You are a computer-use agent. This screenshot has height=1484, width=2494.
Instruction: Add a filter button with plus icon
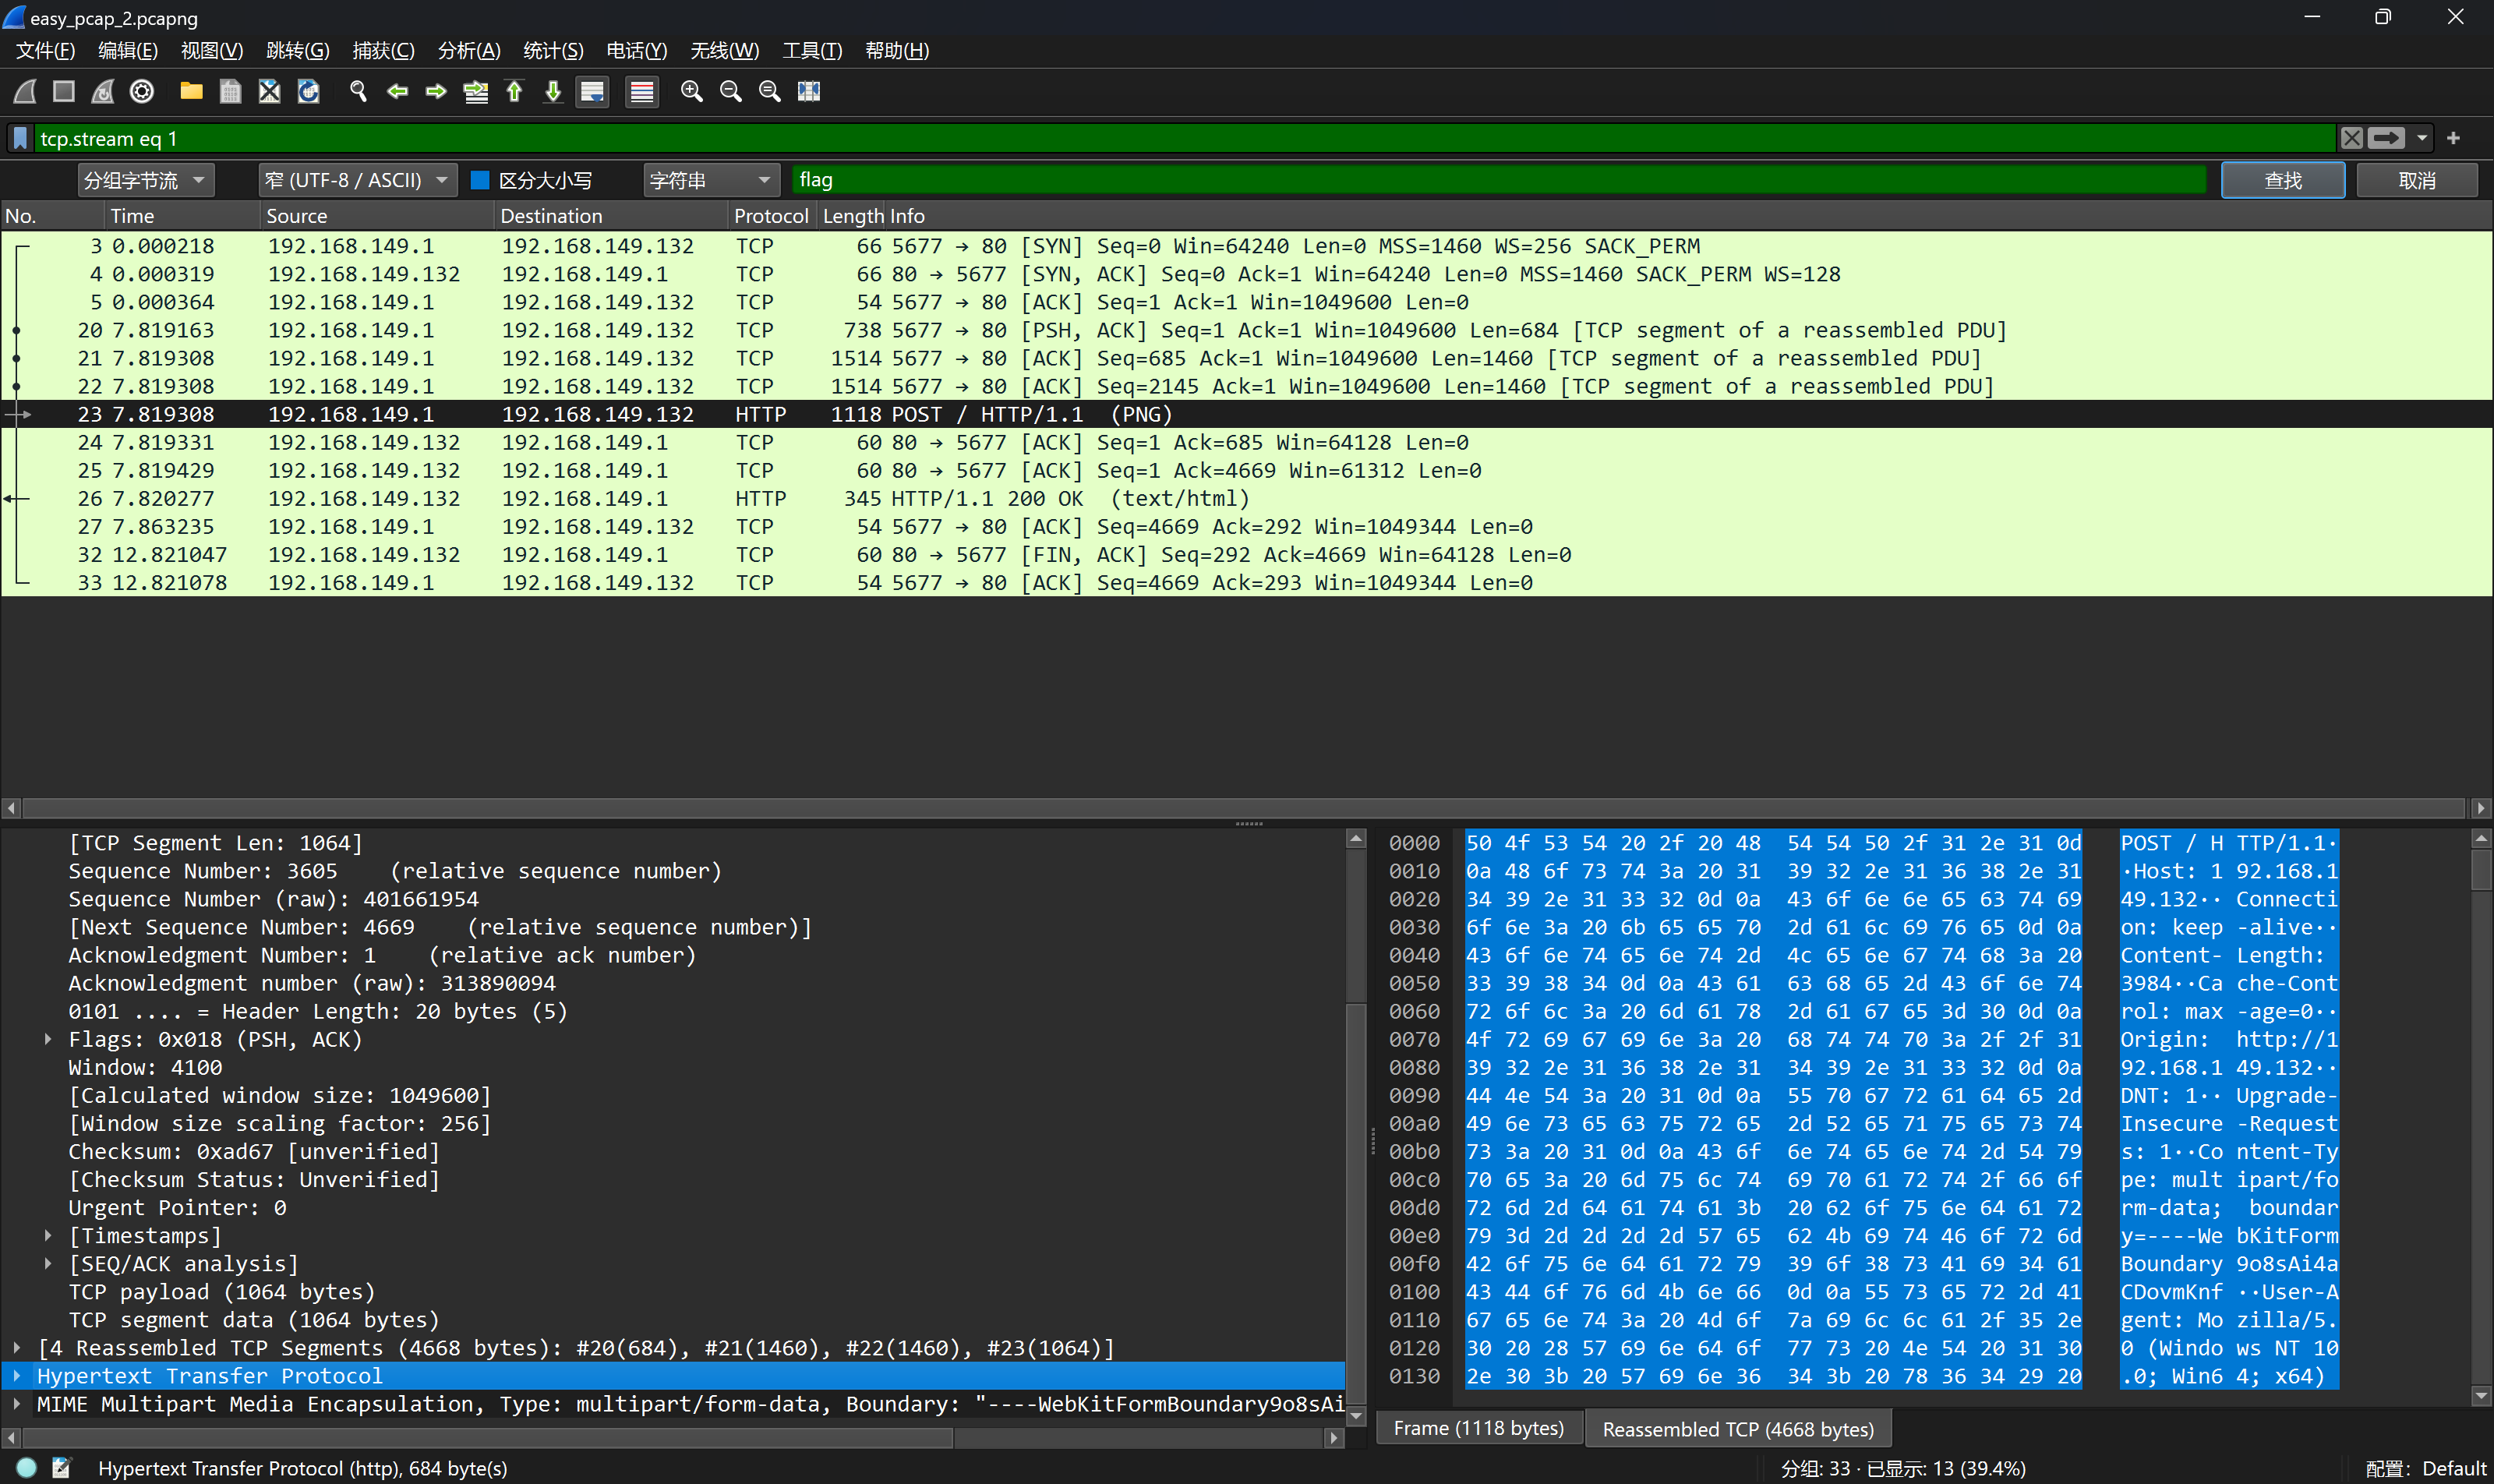pyautogui.click(x=2453, y=138)
